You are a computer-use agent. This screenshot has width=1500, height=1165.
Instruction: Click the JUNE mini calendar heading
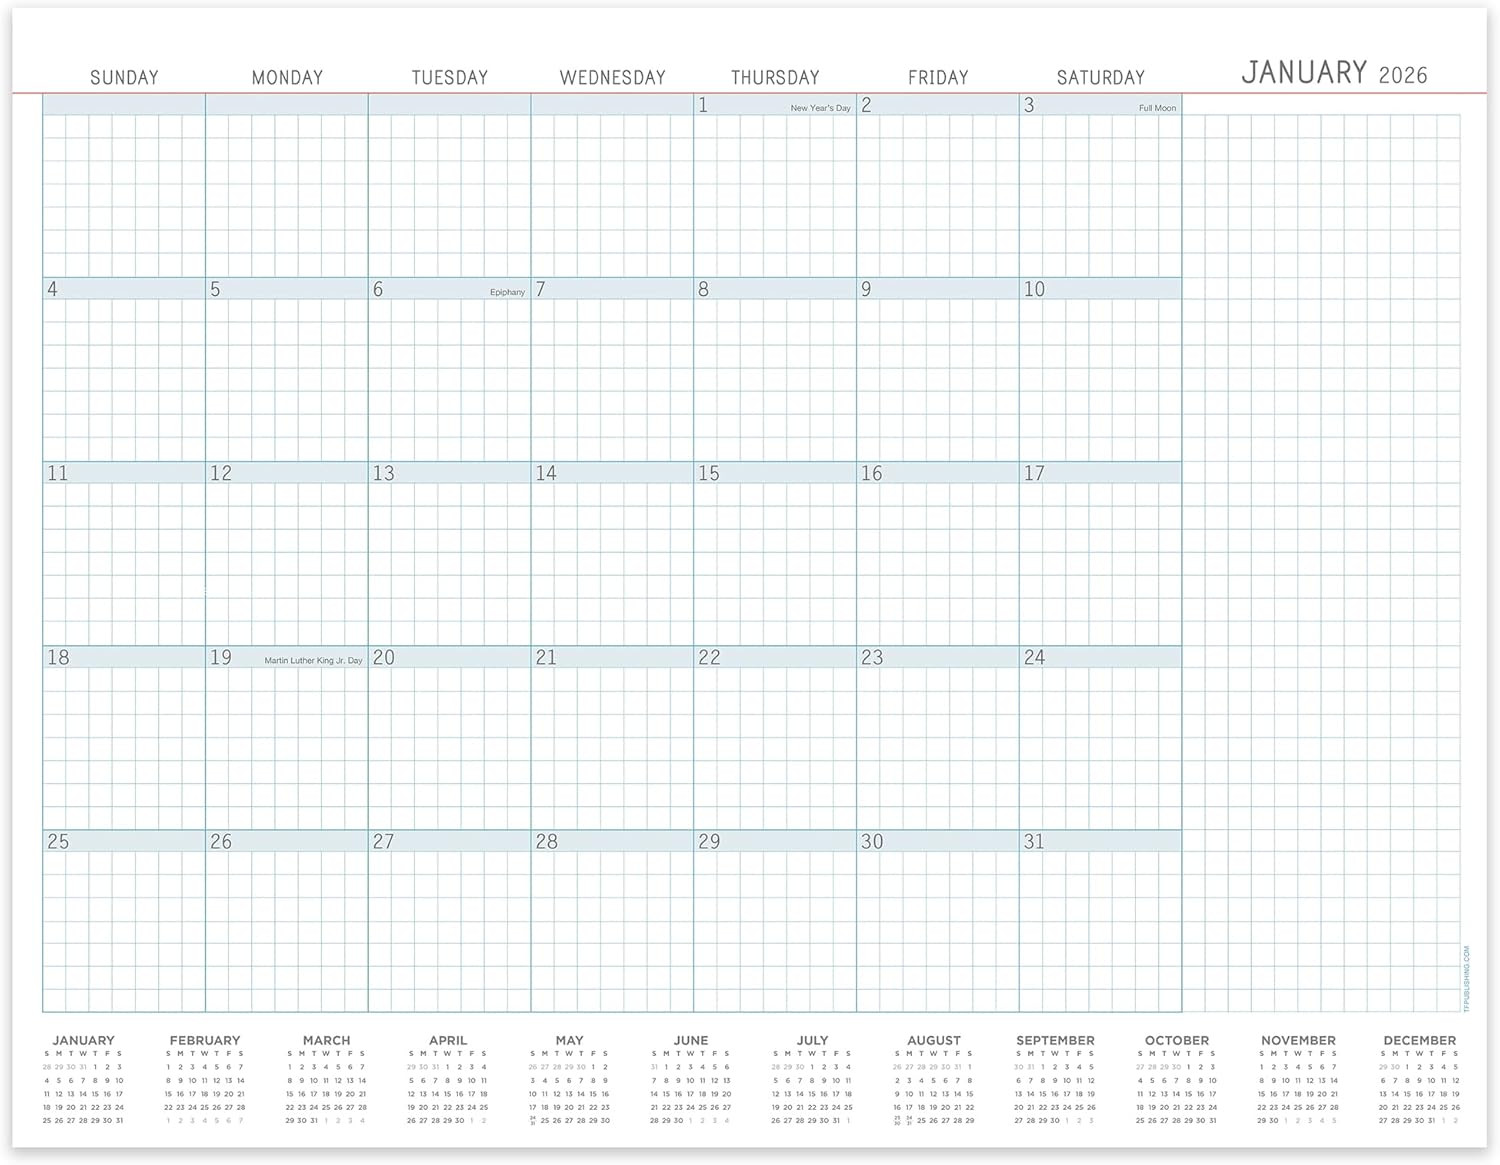pyautogui.click(x=691, y=1040)
